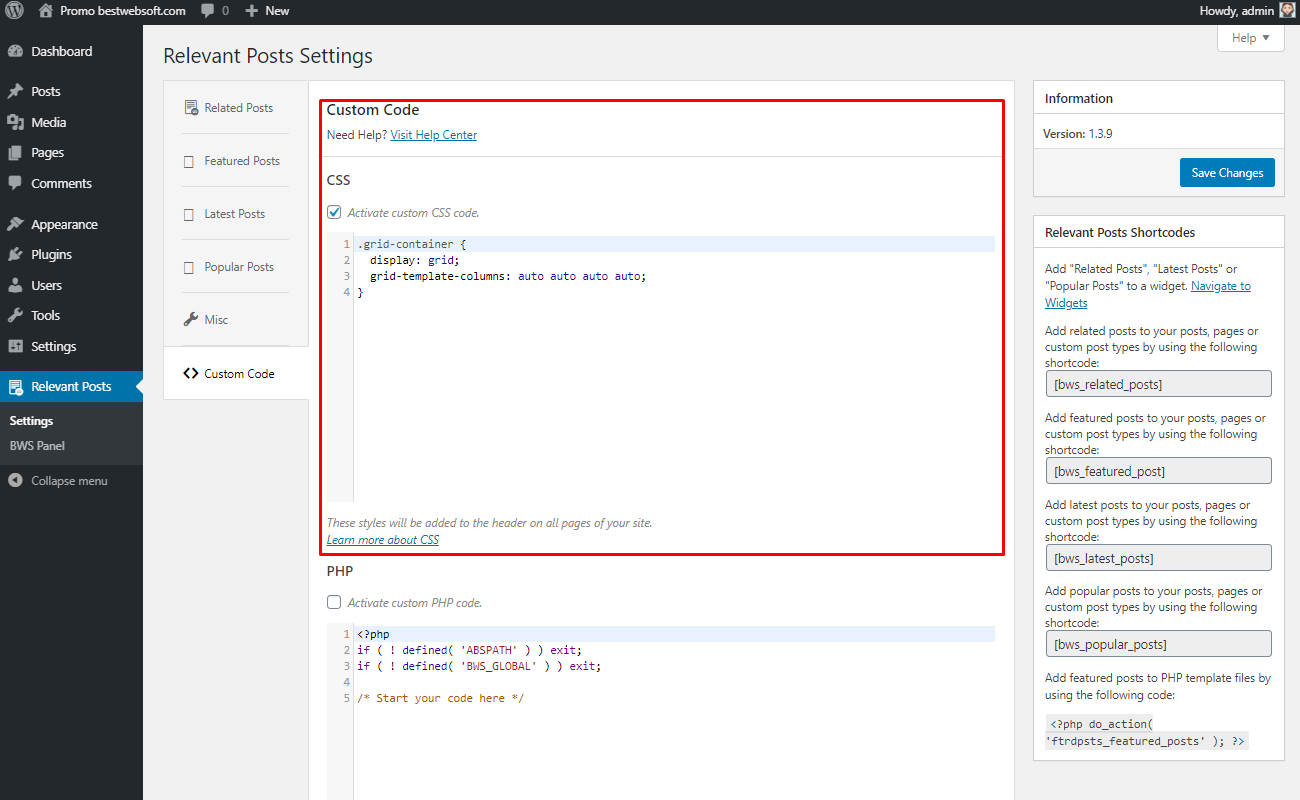Open the New content menu

click(267, 11)
